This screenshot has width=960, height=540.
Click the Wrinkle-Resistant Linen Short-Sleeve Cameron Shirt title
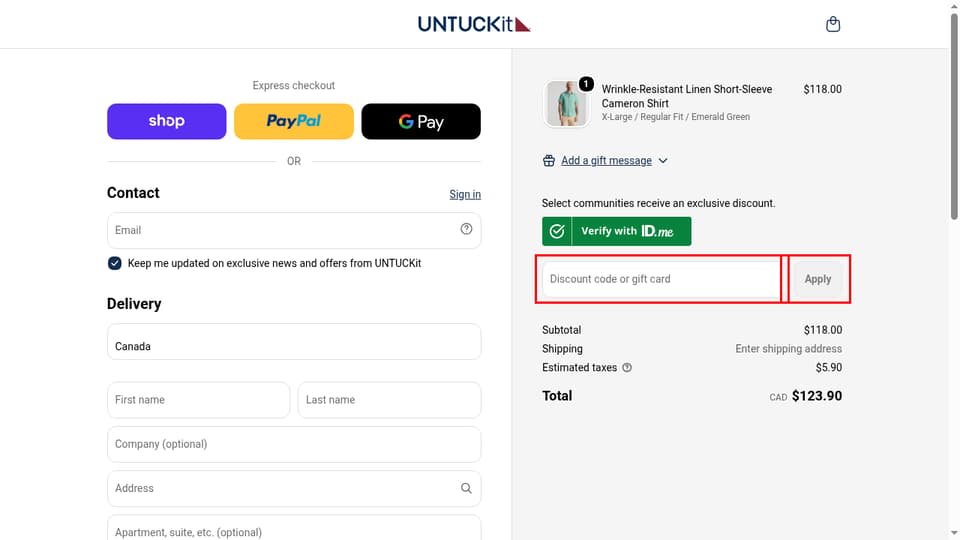(x=686, y=96)
